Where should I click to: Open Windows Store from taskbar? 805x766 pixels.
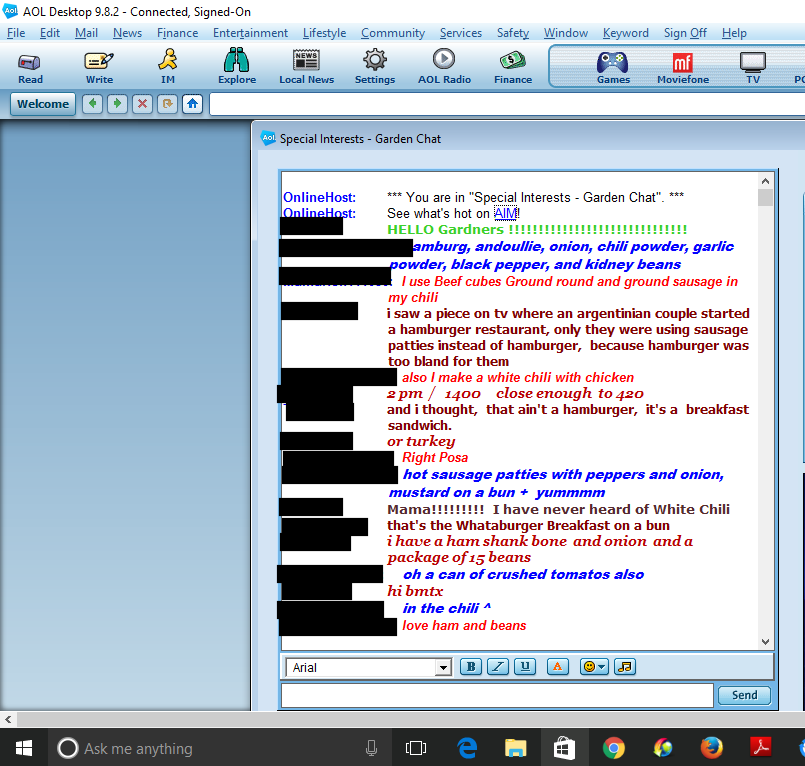(x=564, y=748)
